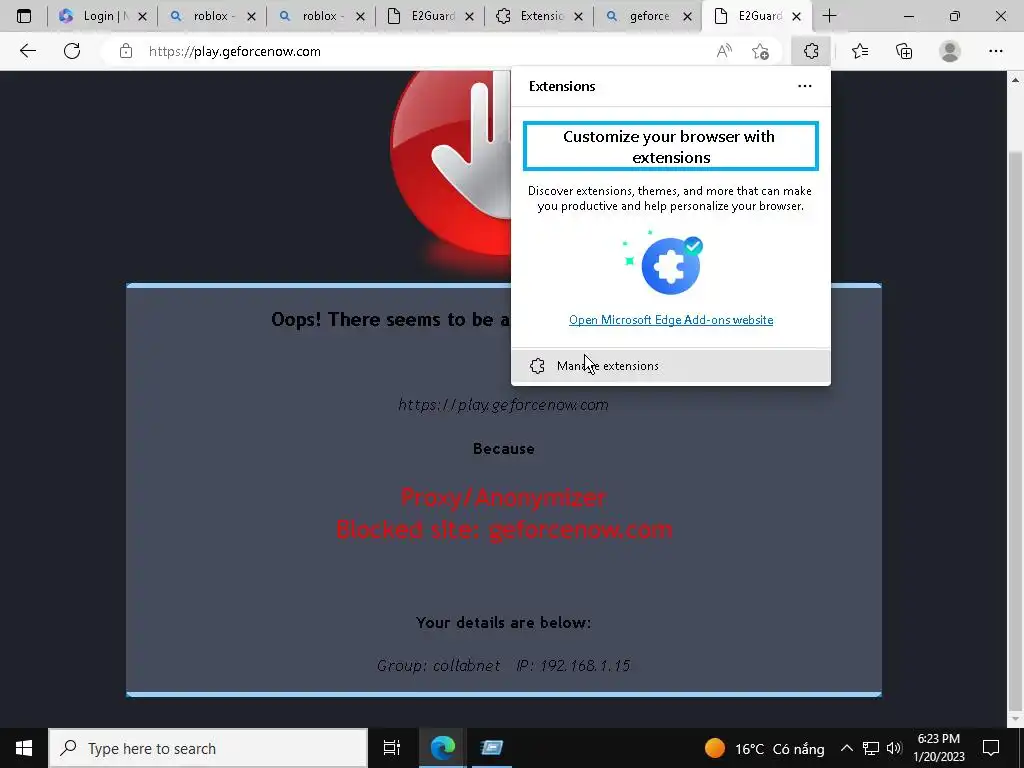This screenshot has width=1024, height=768.
Task: Open the notification center icon
Action: pyautogui.click(x=991, y=748)
